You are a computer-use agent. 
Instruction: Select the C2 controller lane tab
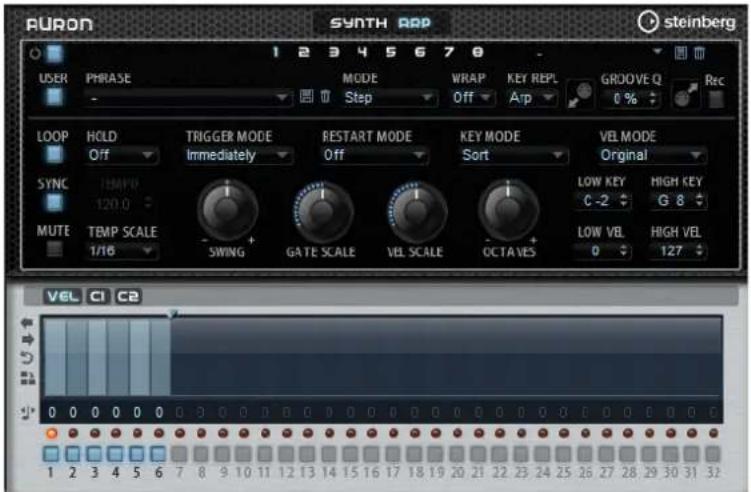(127, 296)
